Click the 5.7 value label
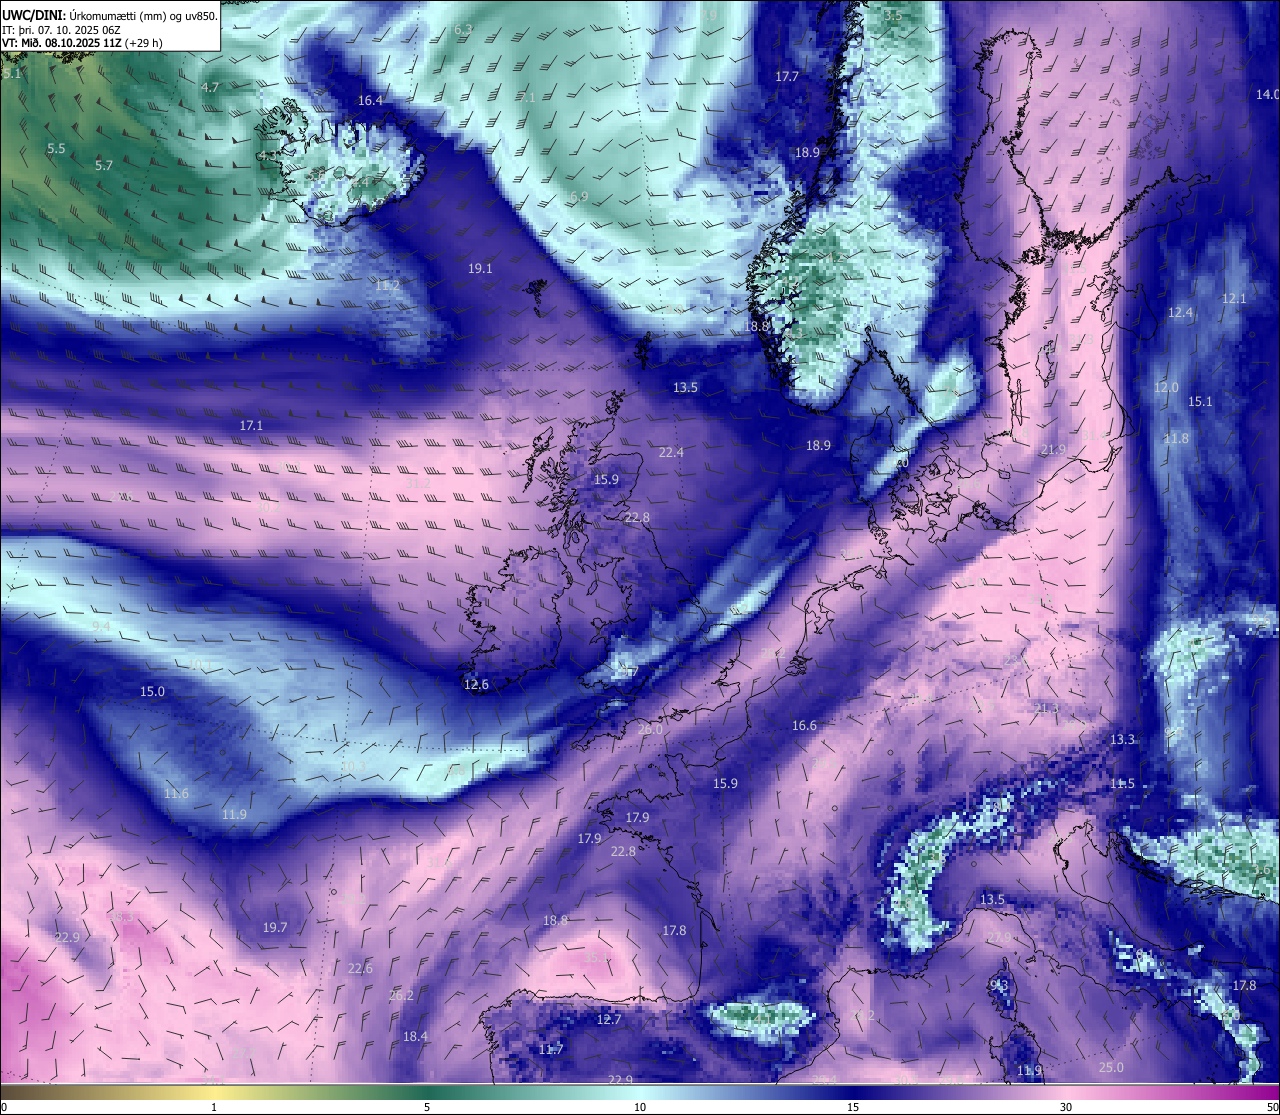Image resolution: width=1280 pixels, height=1115 pixels. pos(104,166)
